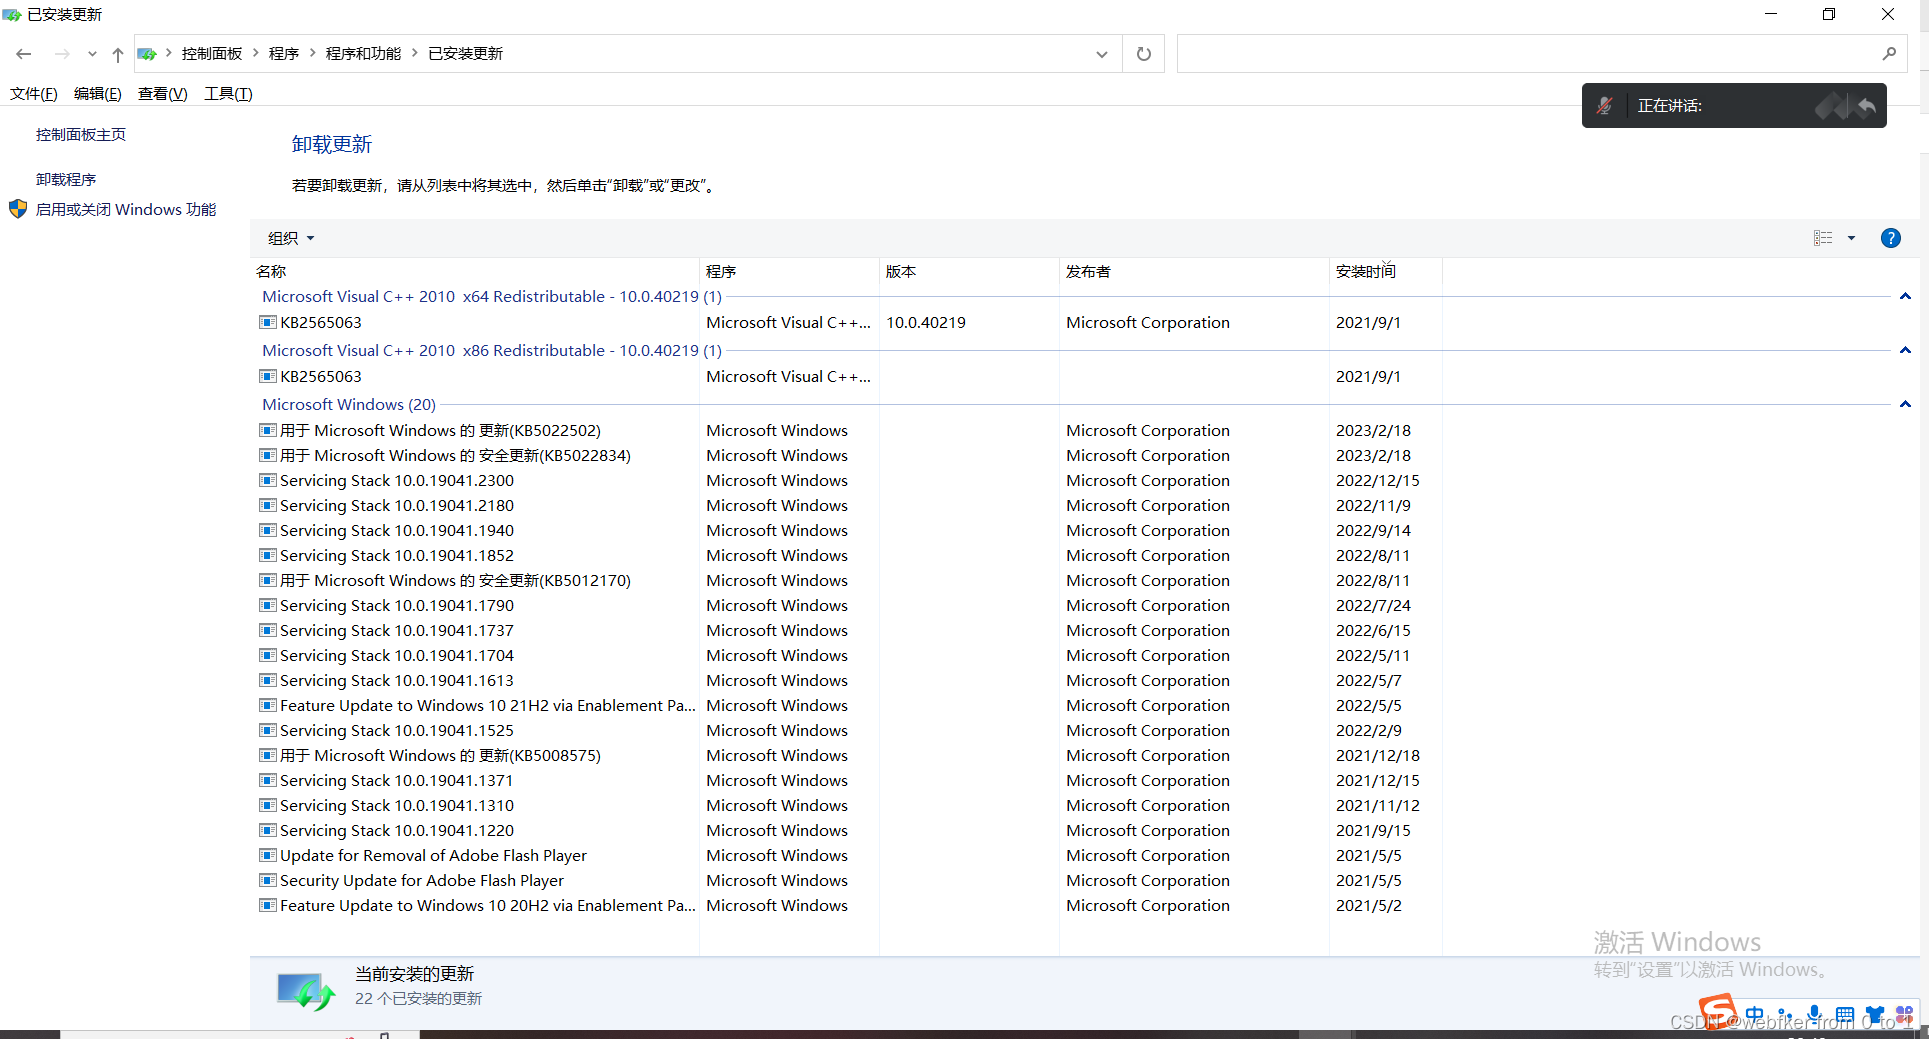Select the KB5022502 update row
This screenshot has height=1039, width=1929.
[x=850, y=430]
